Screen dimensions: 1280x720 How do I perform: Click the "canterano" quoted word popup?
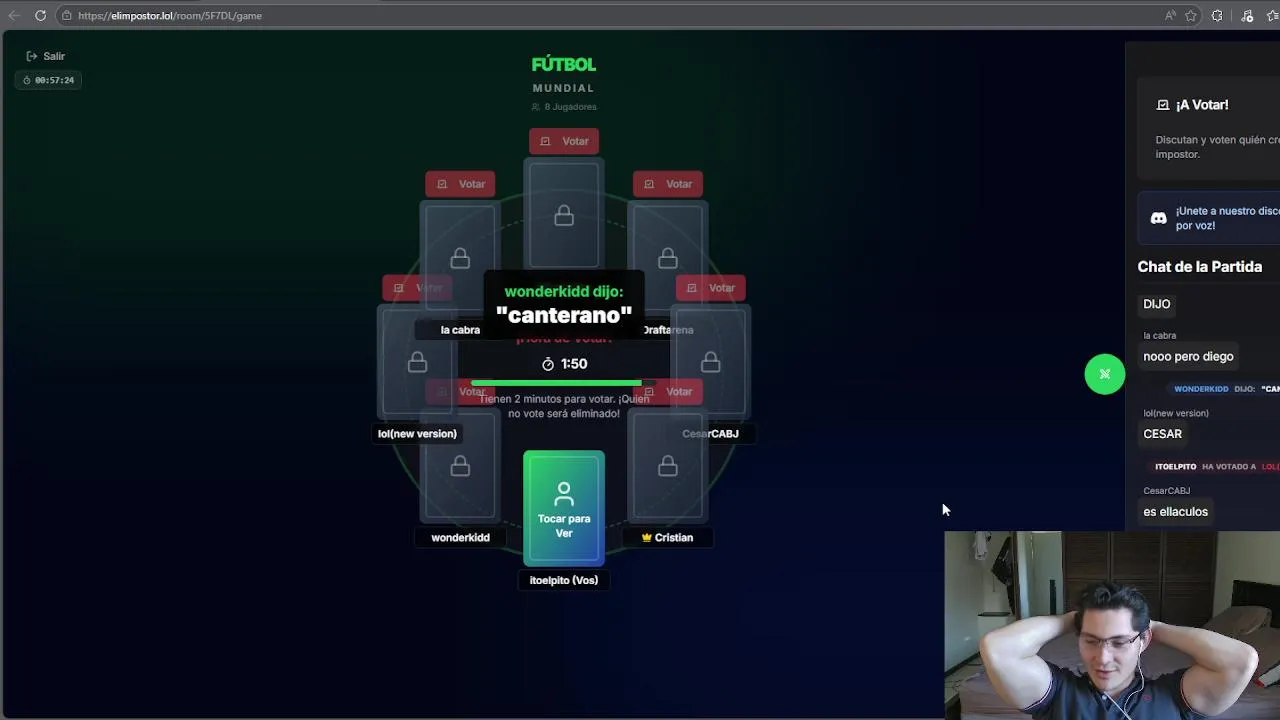564,316
